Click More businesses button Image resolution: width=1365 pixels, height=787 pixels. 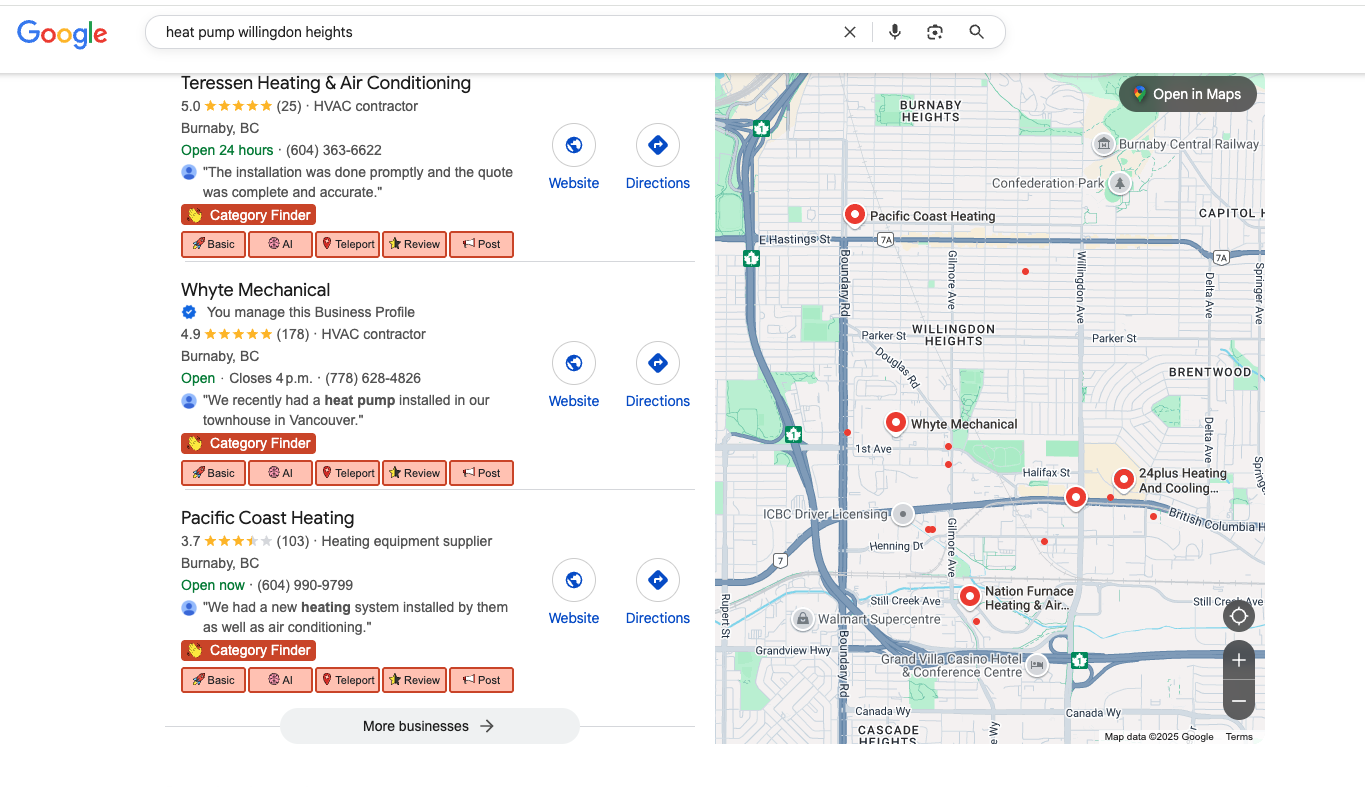point(430,726)
